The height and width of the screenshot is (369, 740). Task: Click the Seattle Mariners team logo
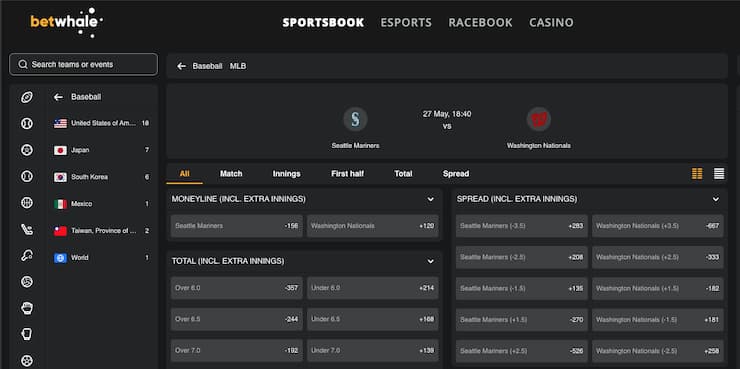point(355,119)
